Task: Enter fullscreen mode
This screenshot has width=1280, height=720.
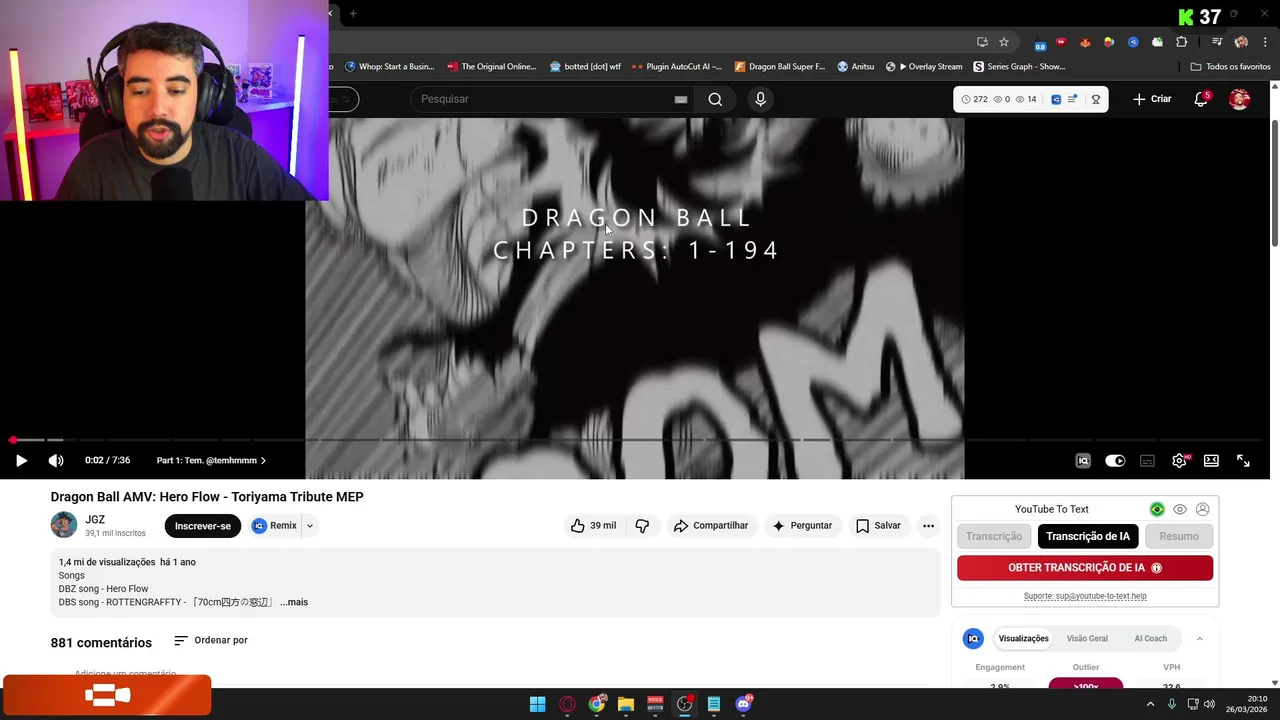Action: (1243, 460)
